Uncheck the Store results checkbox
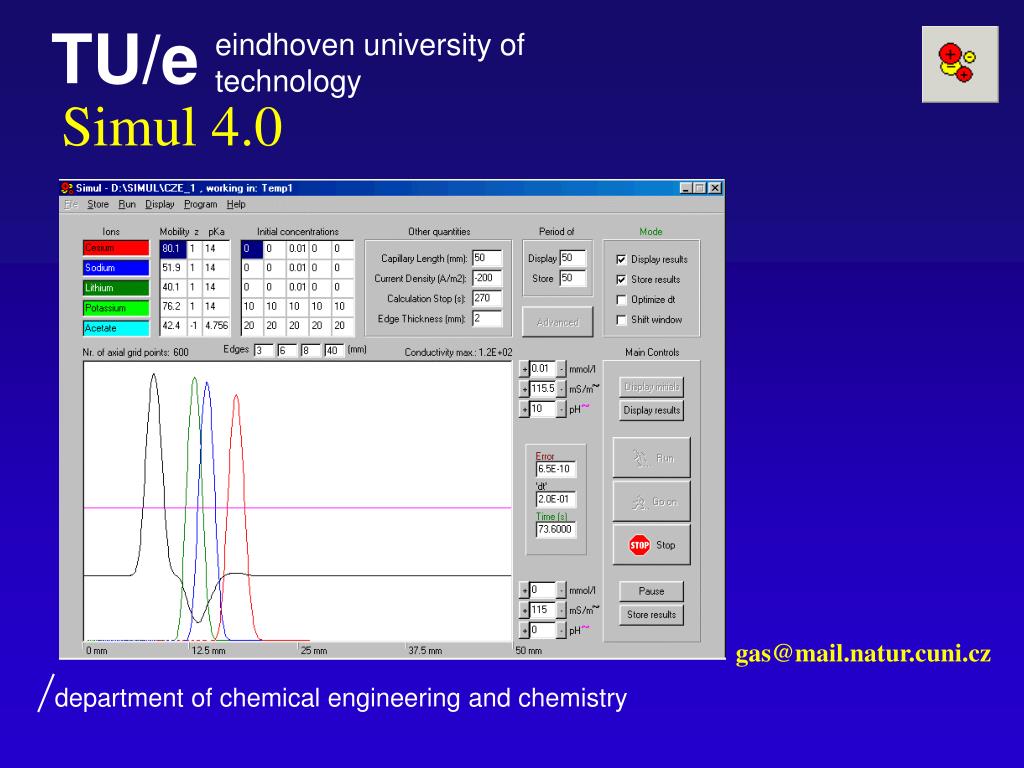The width and height of the screenshot is (1024, 768). tap(621, 280)
